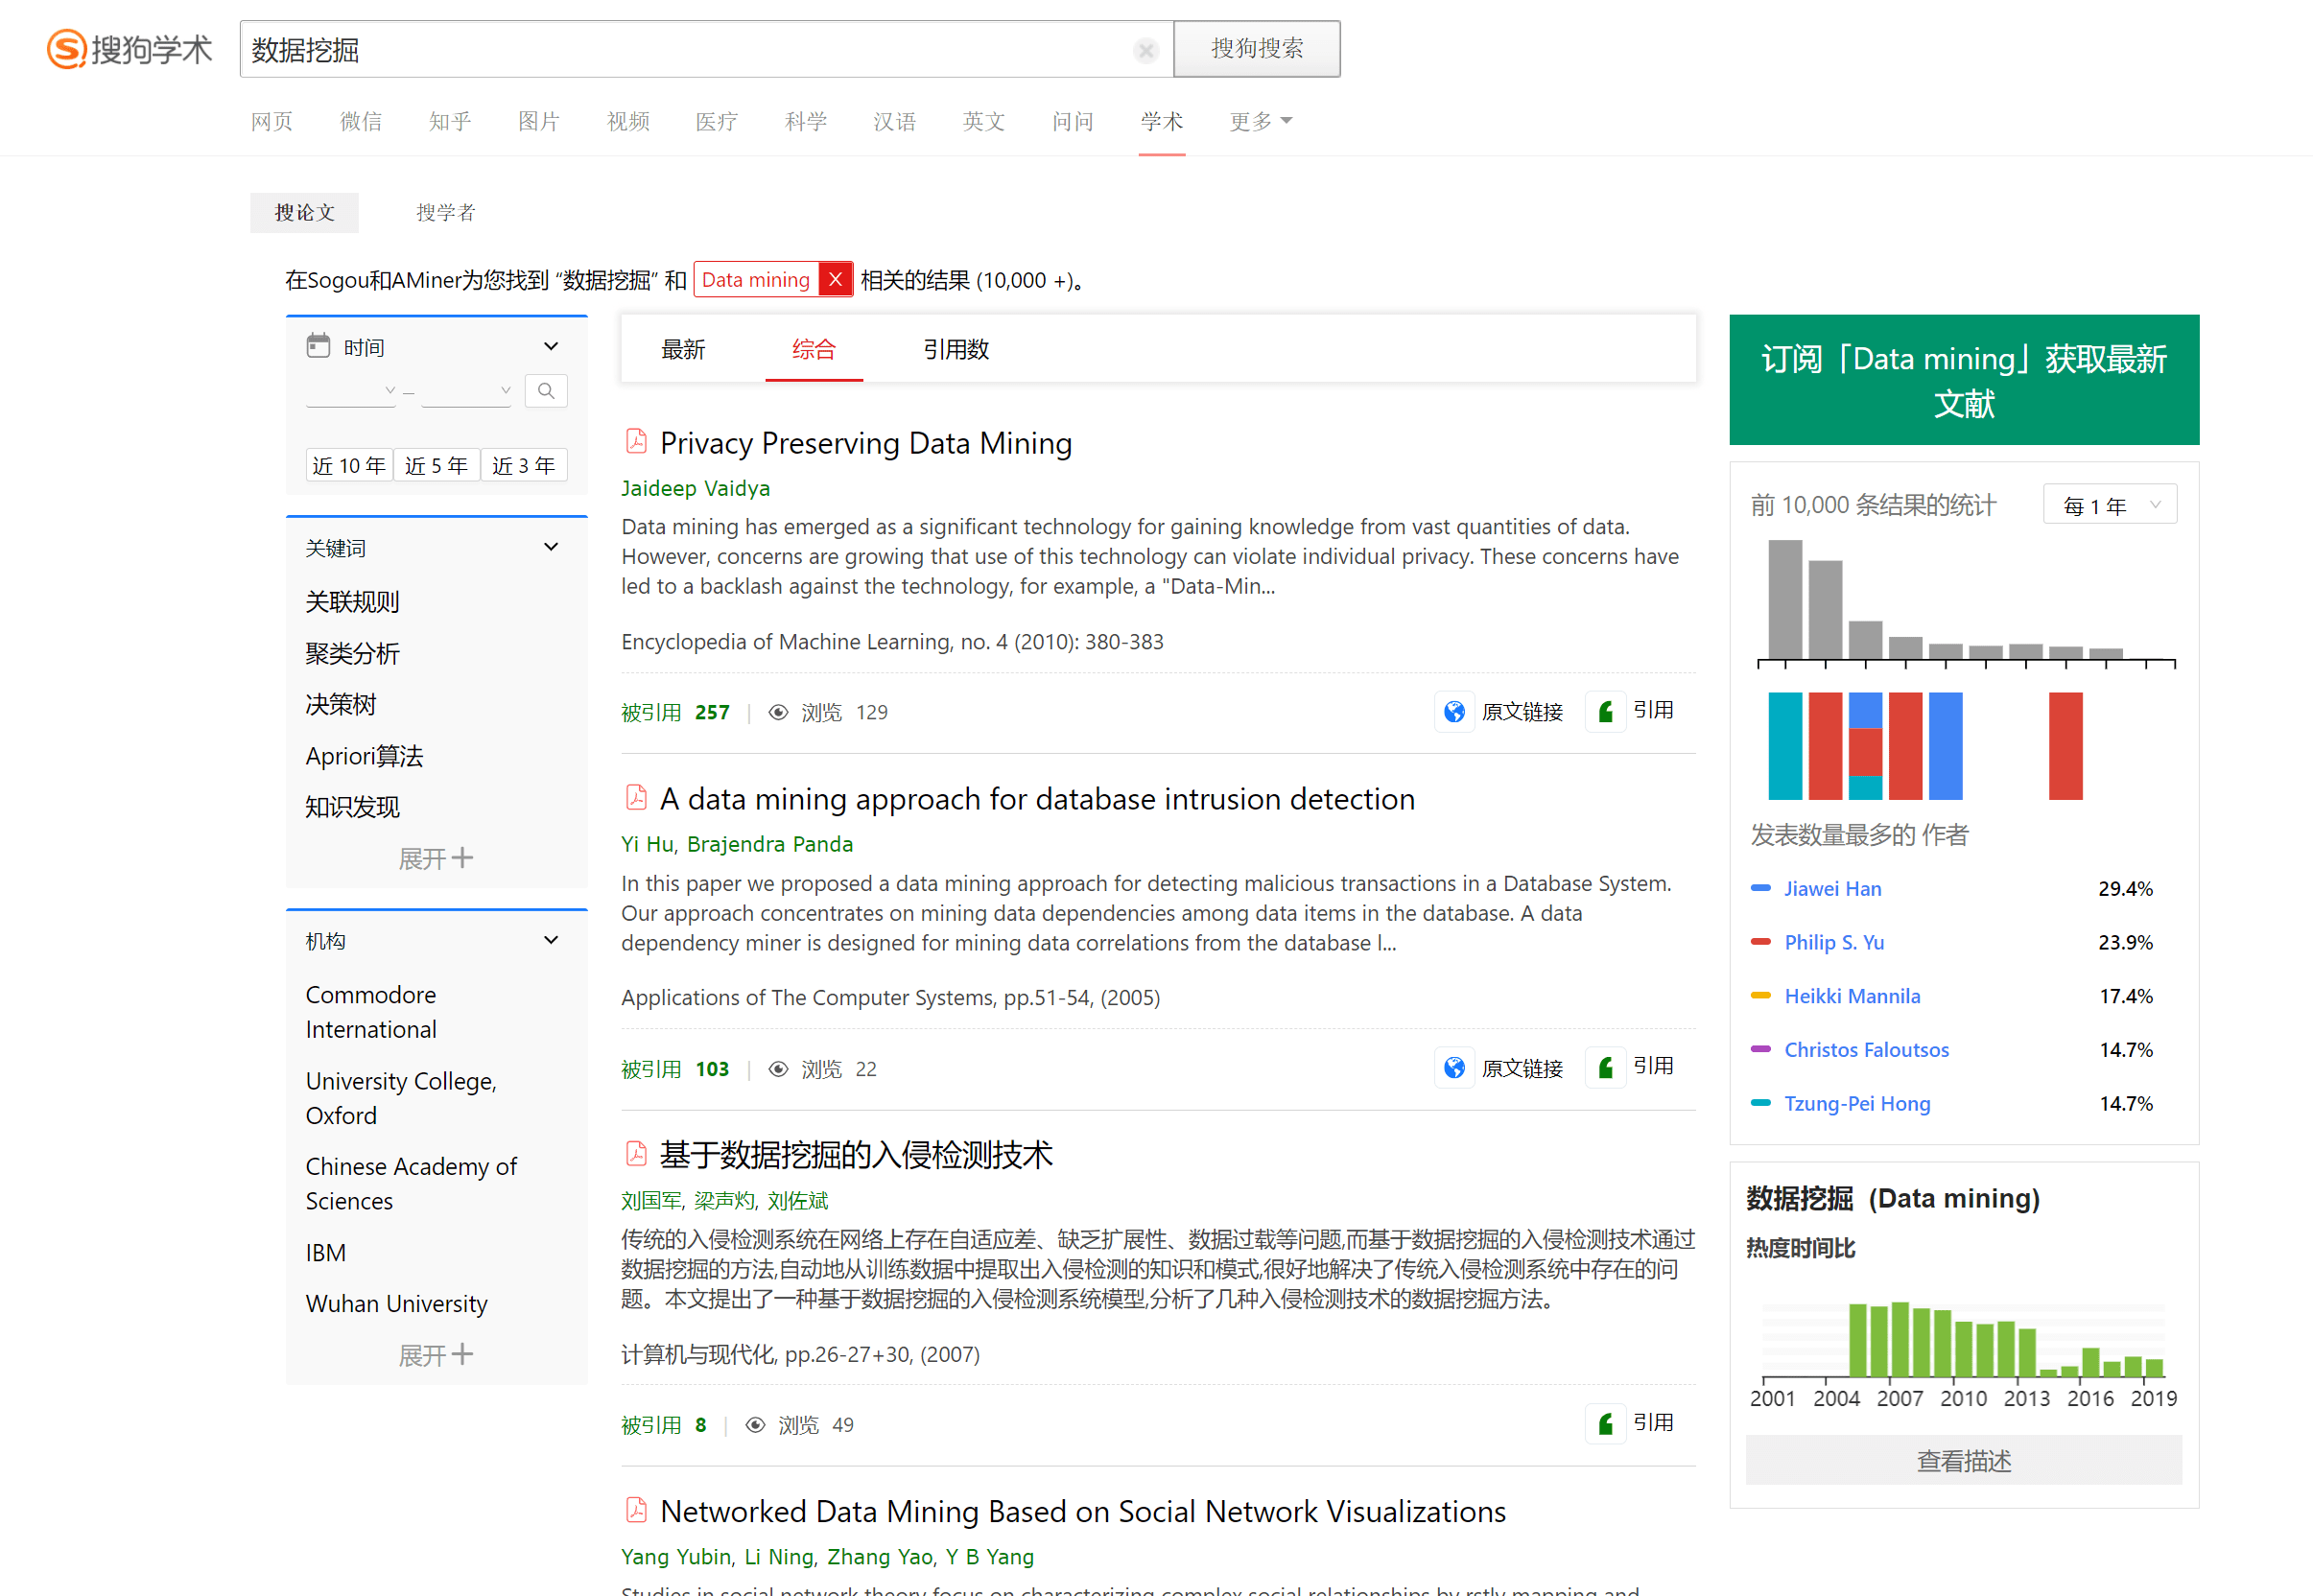Screen dimensions: 2313x1596
Task: Switch to the 英文 search tab
Action: pos(983,121)
